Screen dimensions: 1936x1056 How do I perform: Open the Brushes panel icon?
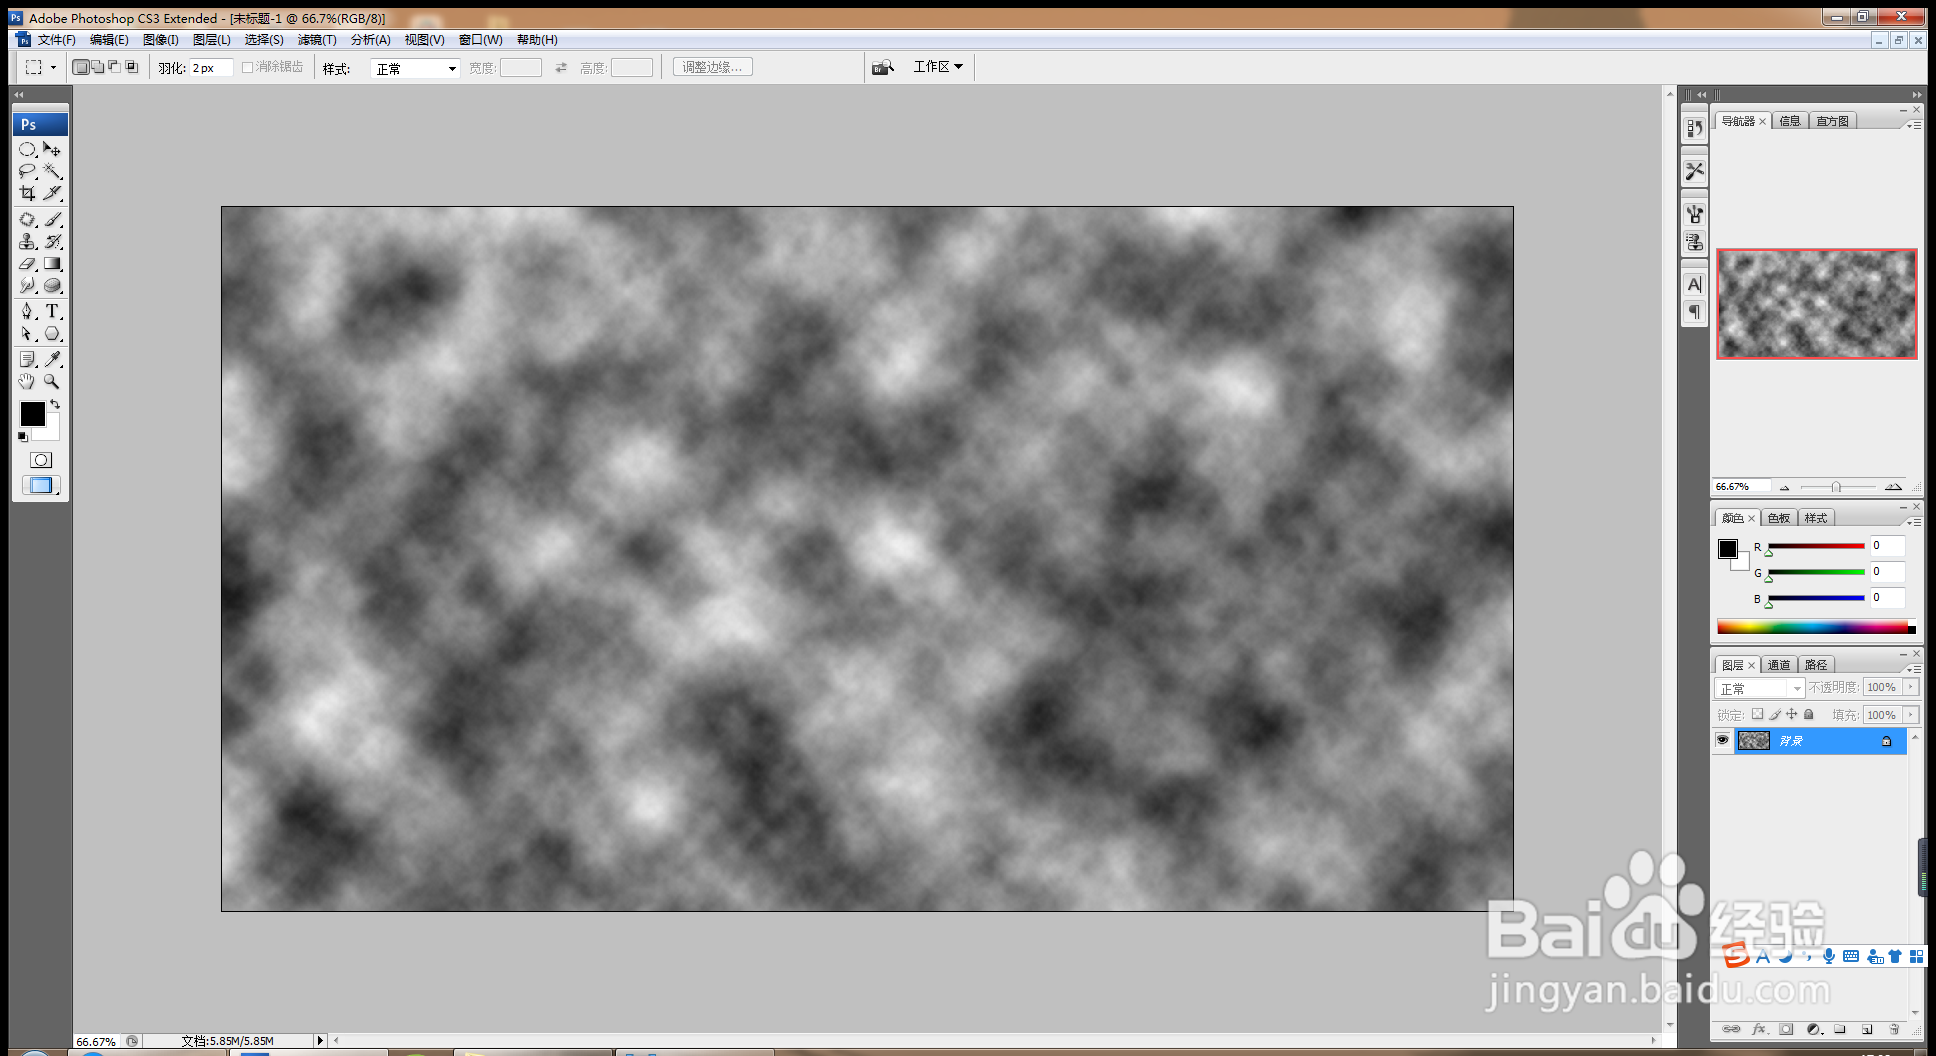(x=1694, y=214)
